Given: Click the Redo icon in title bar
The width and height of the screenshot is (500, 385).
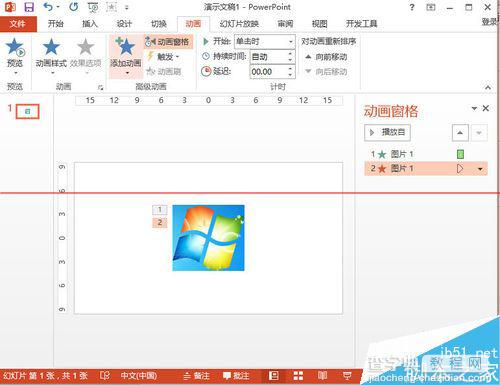Looking at the screenshot, I should point(73,7).
